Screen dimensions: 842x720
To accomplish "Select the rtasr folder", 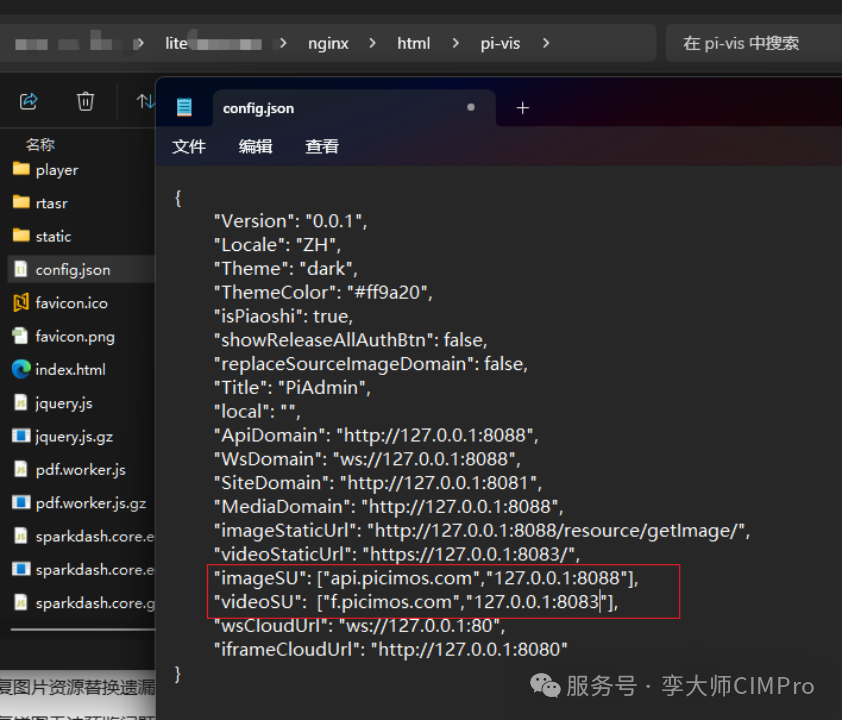I will (x=52, y=203).
